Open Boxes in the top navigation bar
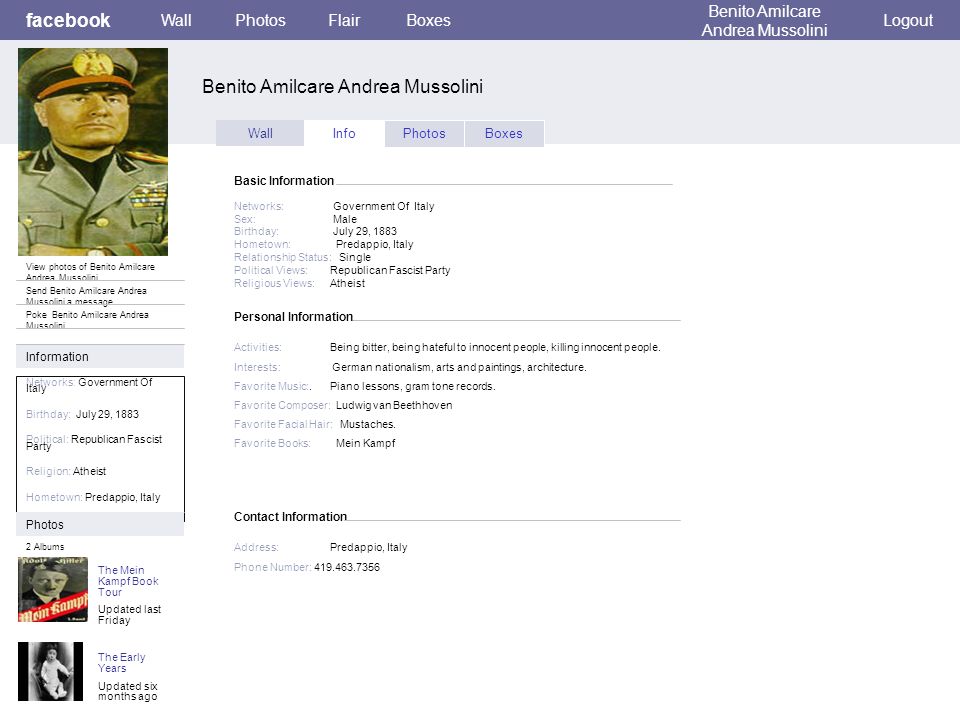The width and height of the screenshot is (960, 720). (x=429, y=20)
